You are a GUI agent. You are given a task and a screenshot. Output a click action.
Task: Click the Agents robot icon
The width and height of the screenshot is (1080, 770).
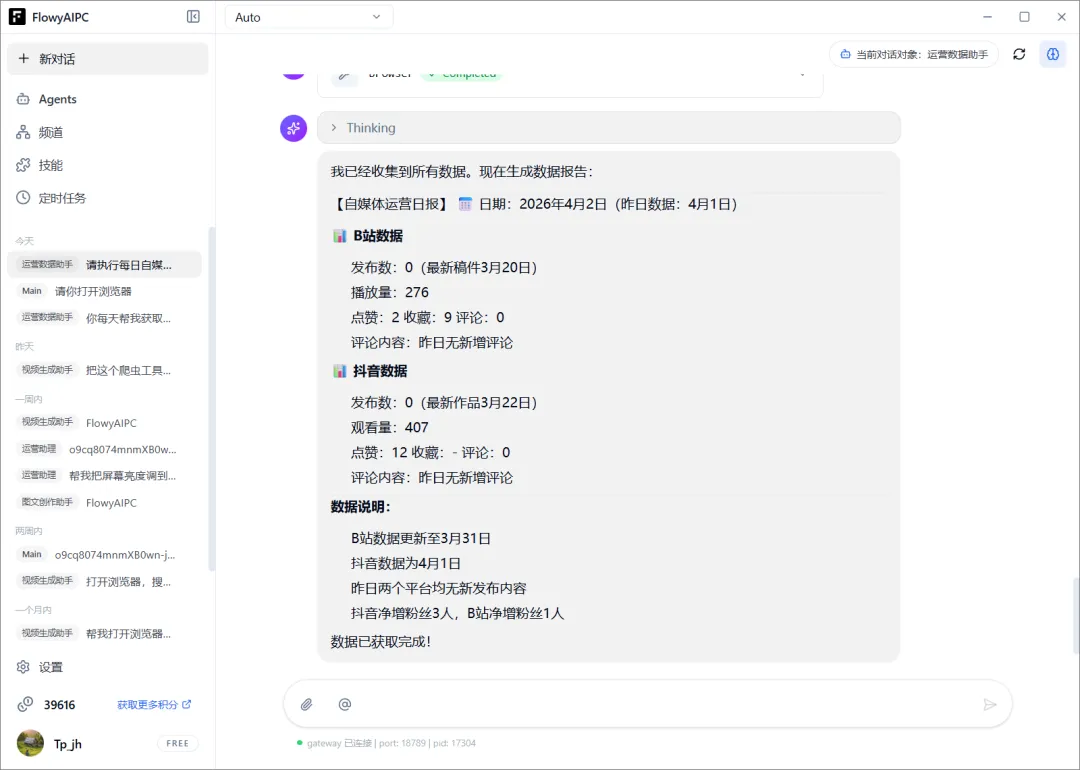pyautogui.click(x=23, y=99)
